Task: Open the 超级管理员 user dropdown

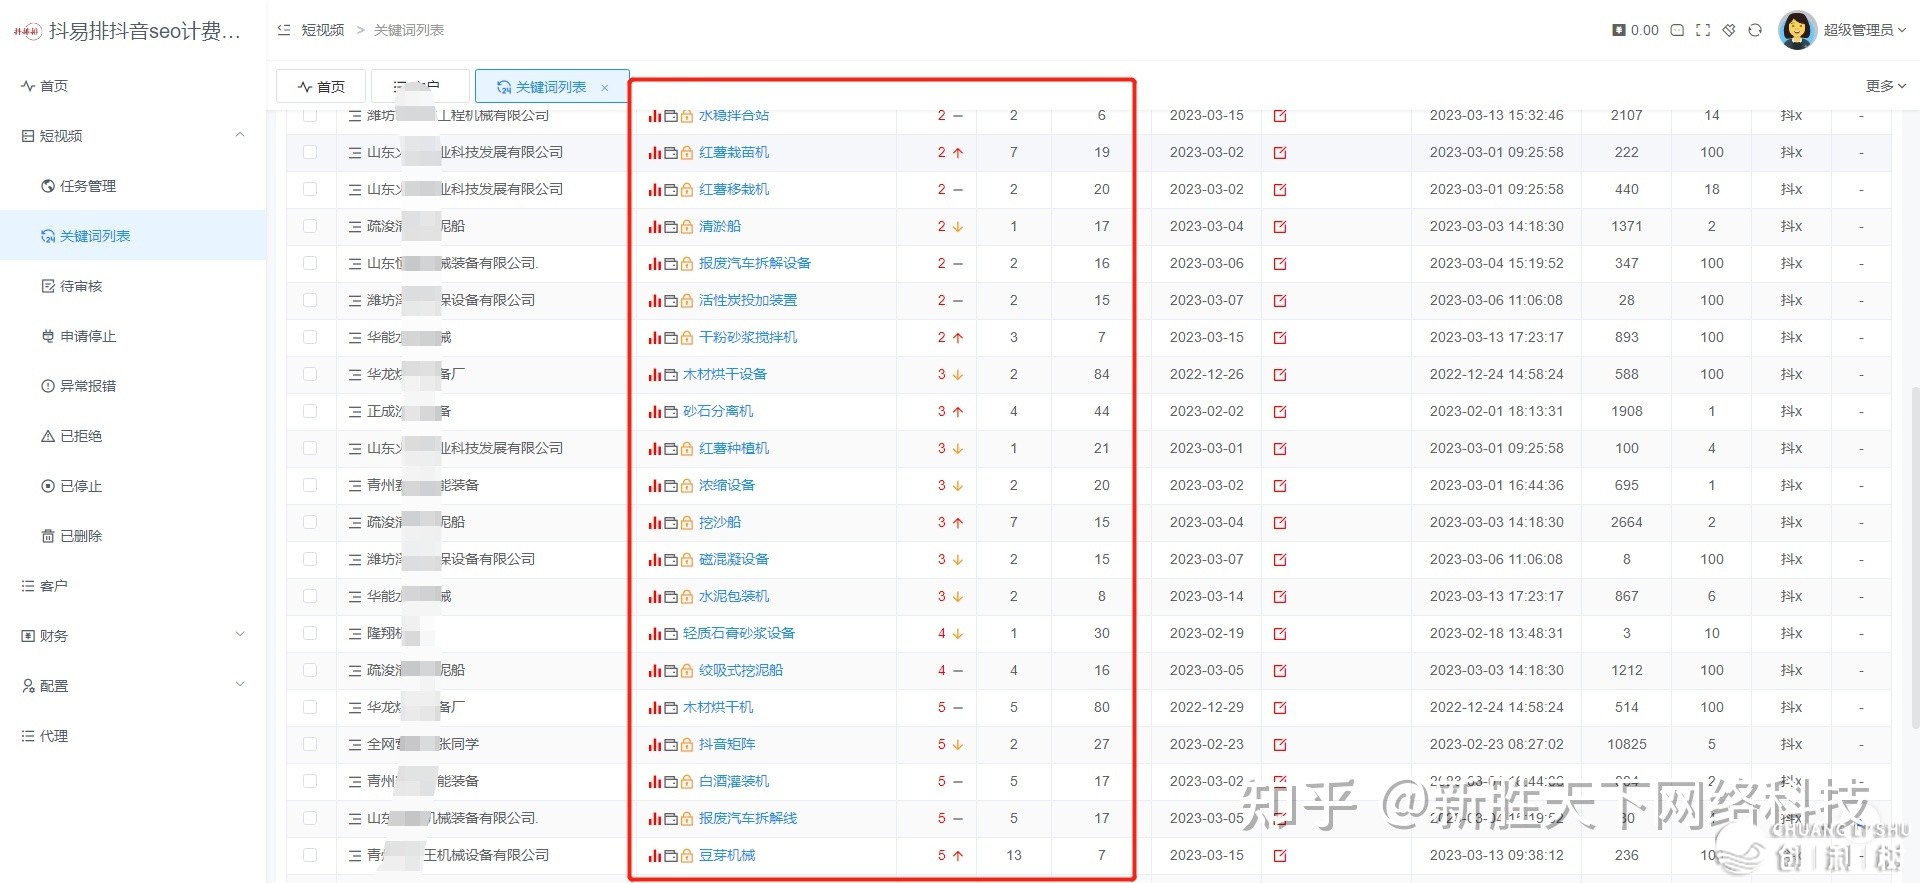Action: coord(1862,30)
